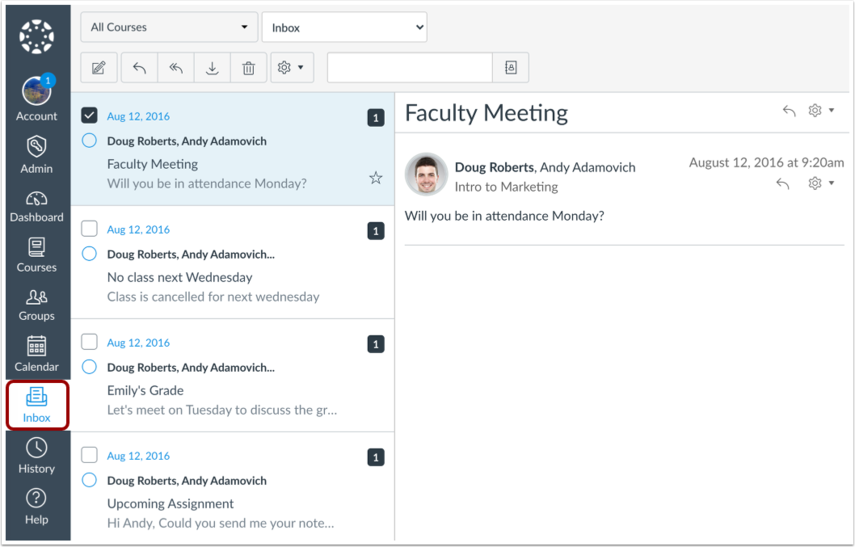Image resolution: width=855 pixels, height=547 pixels.
Task: Toggle read state circle on Emily's Grade
Action: coord(89,366)
